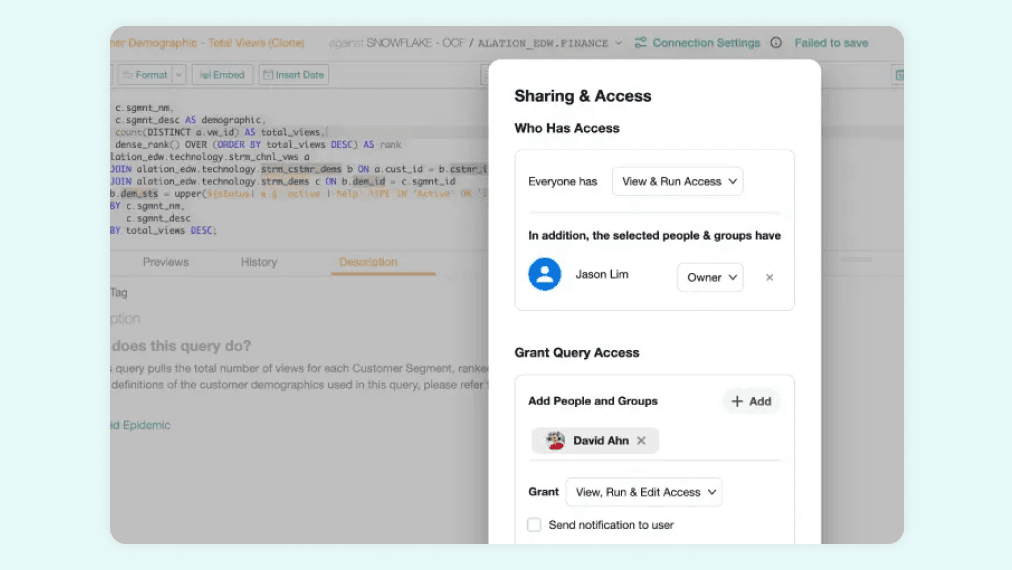Viewport: 1012px width, 570px height.
Task: Click the Tag label in Description
Action: click(x=119, y=292)
